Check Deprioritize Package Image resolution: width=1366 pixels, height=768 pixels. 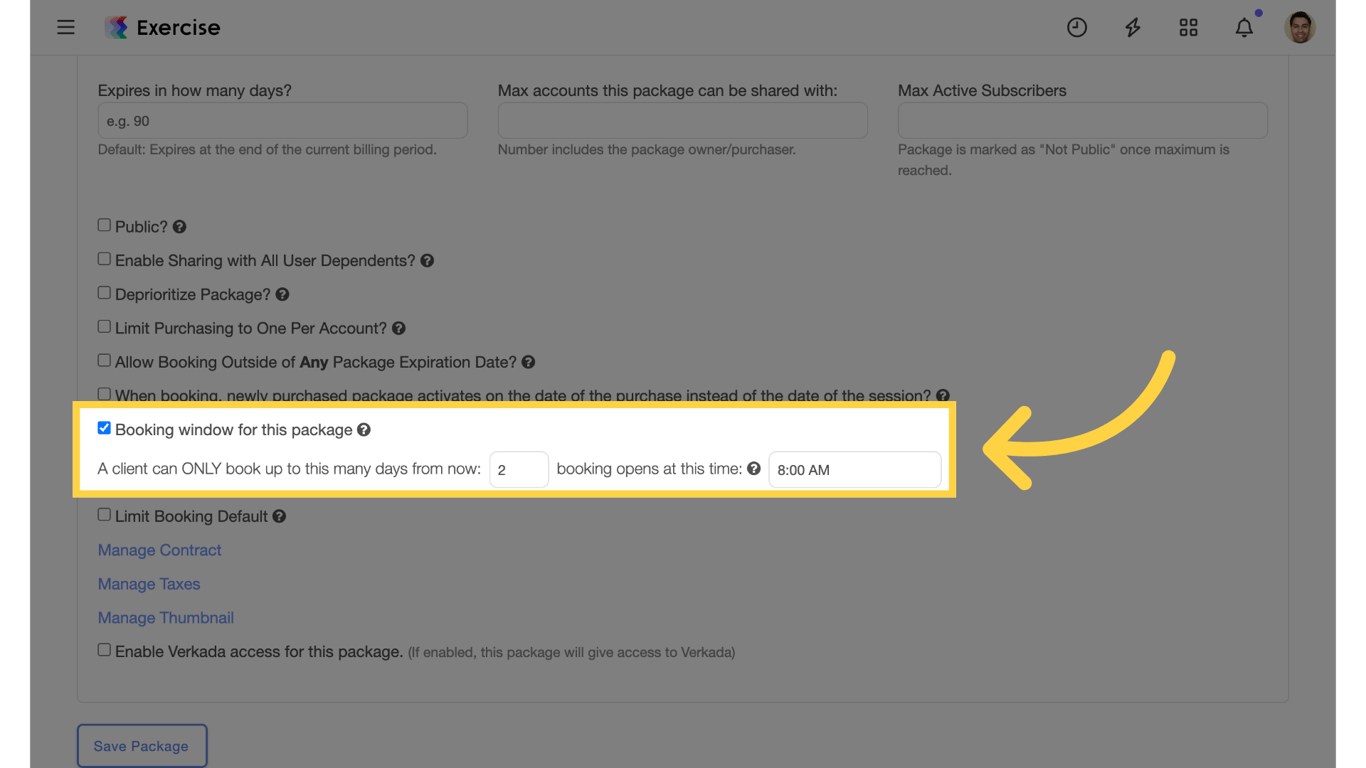point(104,292)
